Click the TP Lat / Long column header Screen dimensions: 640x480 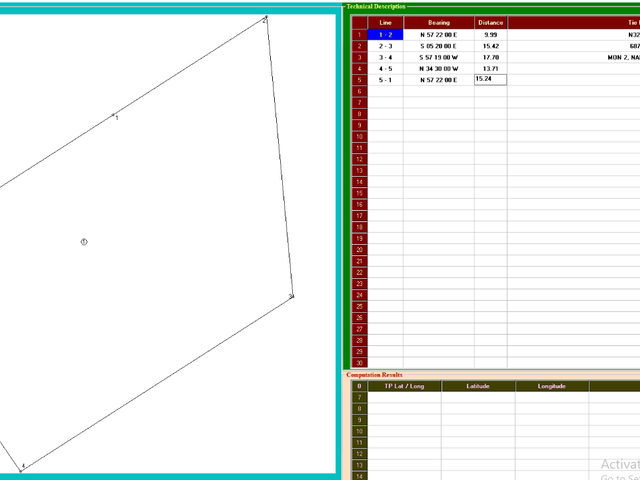click(404, 386)
